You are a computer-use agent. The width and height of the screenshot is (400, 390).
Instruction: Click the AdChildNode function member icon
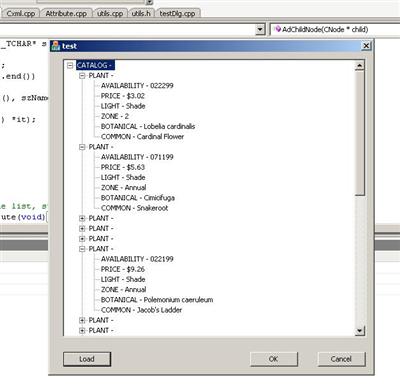[x=277, y=29]
